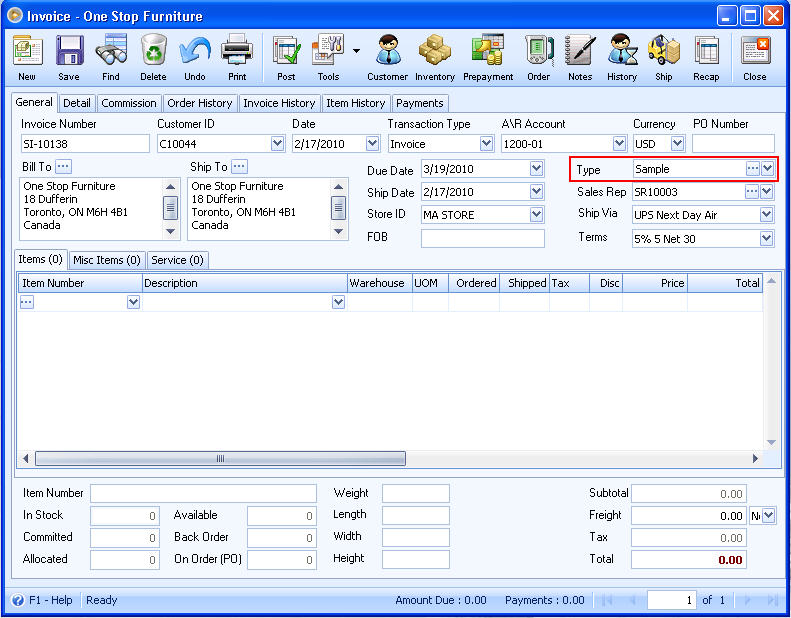Click the Freight amount field
The width and height of the screenshot is (791, 618).
[x=689, y=516]
